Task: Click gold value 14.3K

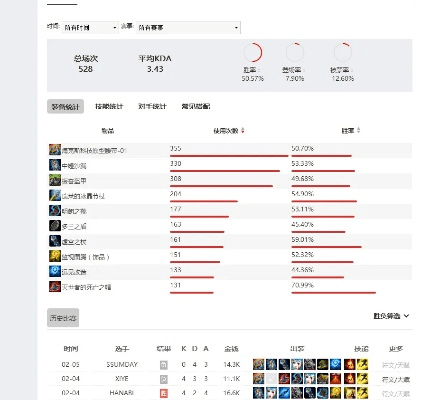Action: tap(232, 365)
